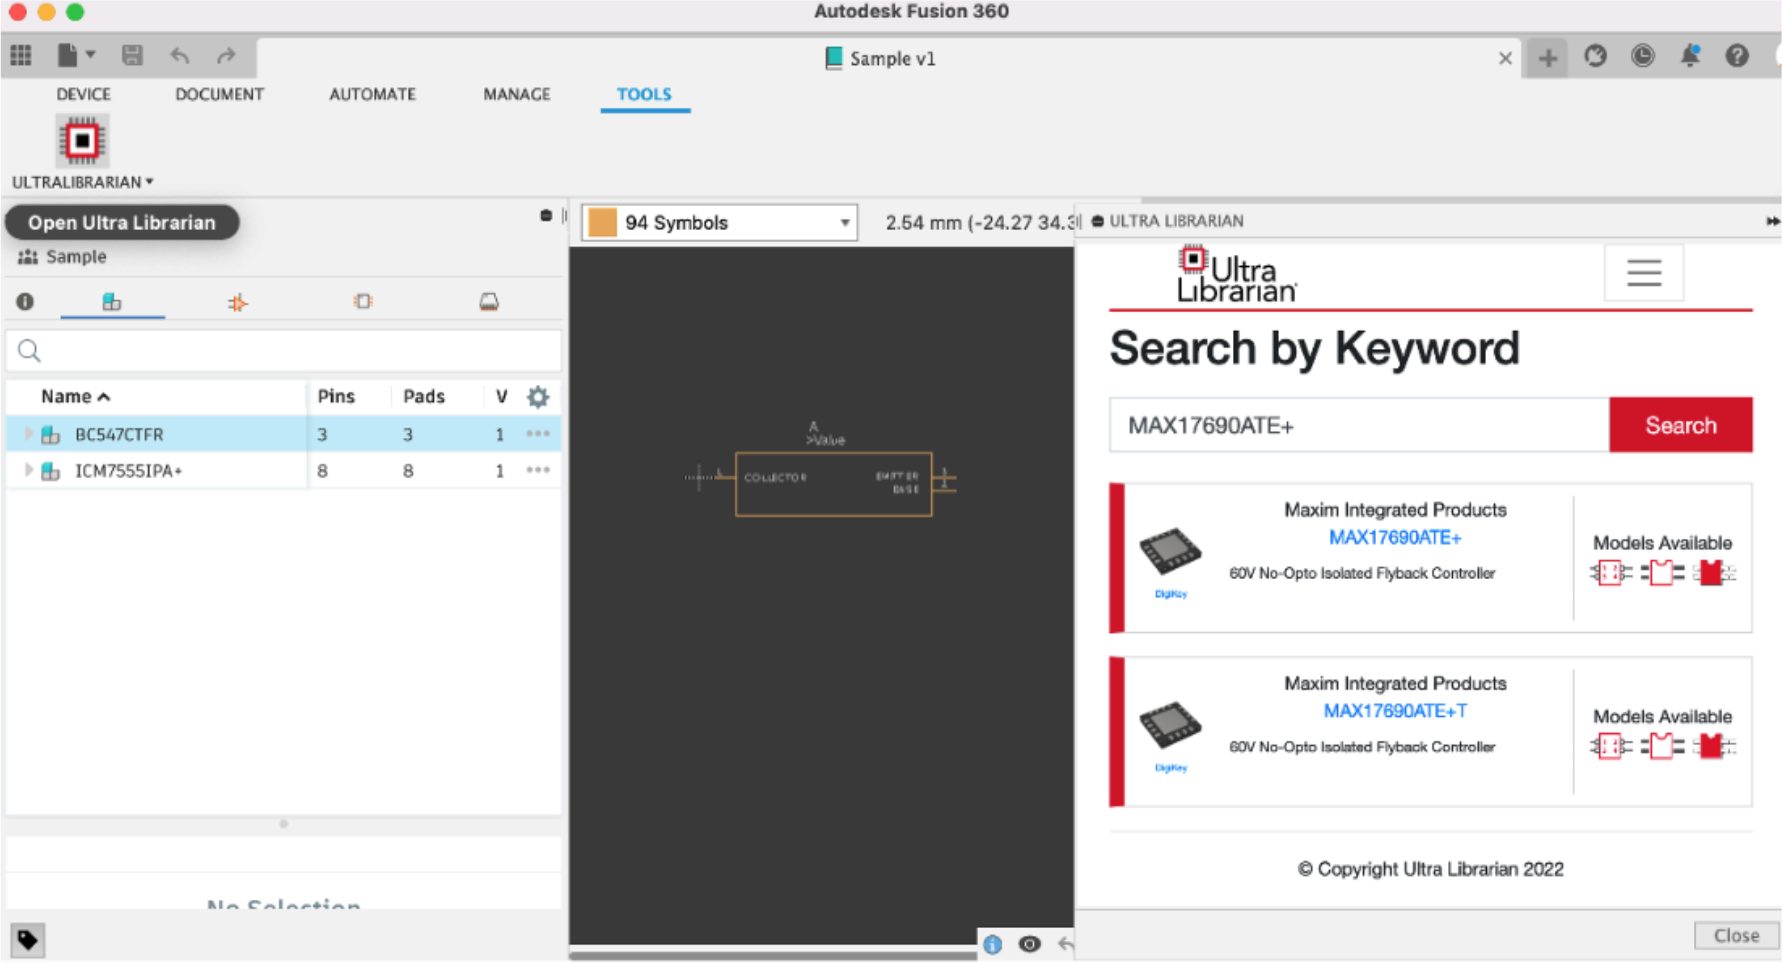1784x964 pixels.
Task: Expand the ULTRALIBRARIAN ribbon dropdown
Action: coord(82,182)
